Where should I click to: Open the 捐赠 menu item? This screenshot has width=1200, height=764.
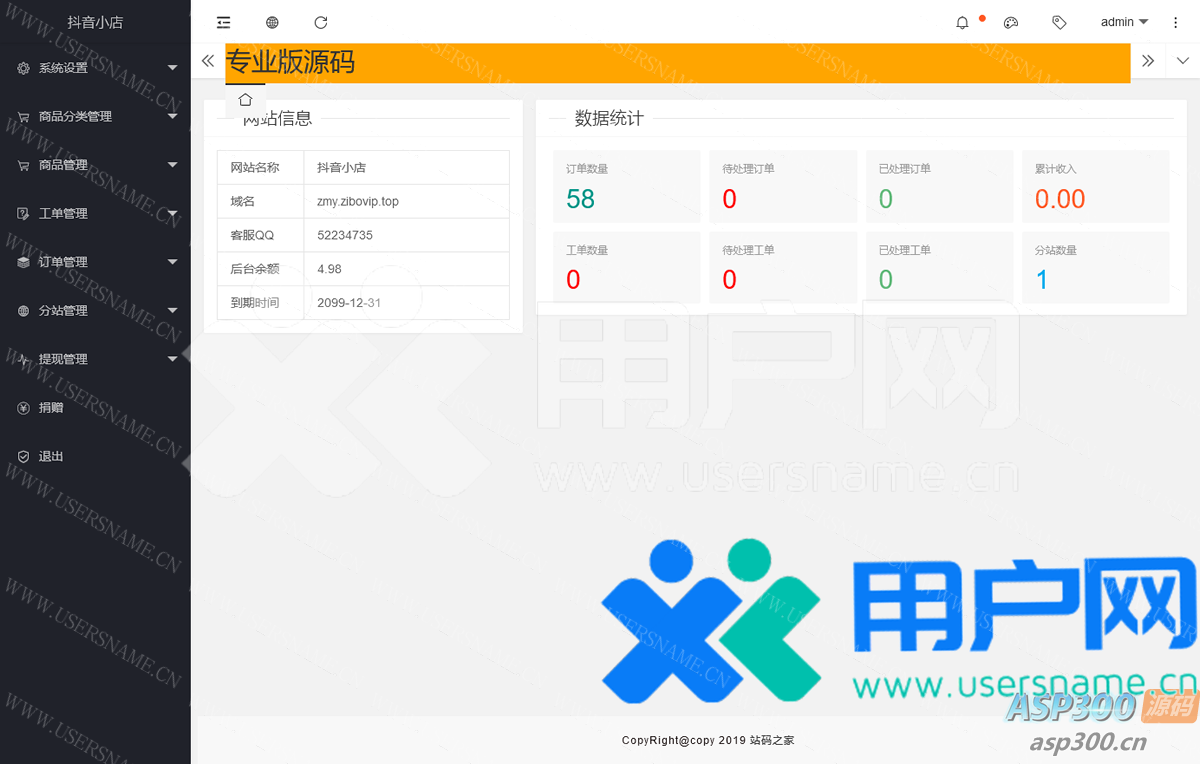coord(51,408)
